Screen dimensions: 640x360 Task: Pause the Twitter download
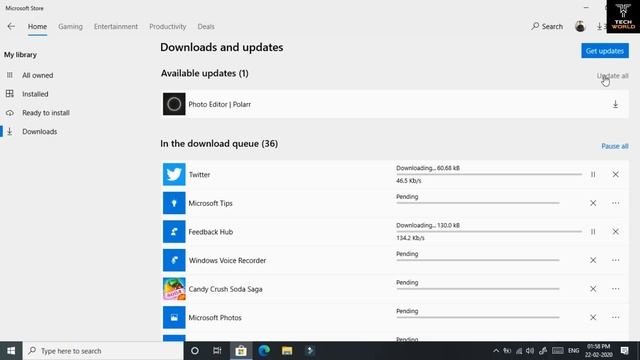pos(593,174)
